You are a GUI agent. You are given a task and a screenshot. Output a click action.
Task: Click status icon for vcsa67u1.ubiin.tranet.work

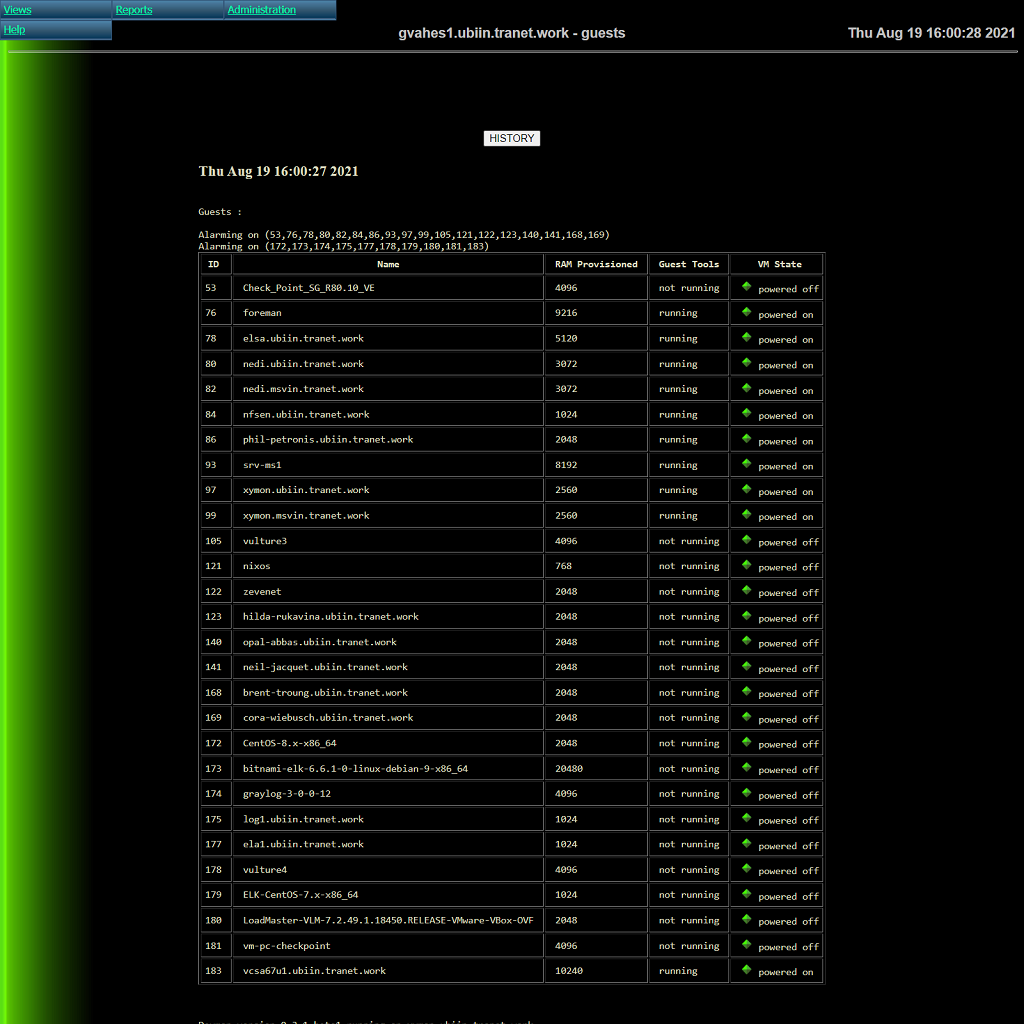click(746, 970)
